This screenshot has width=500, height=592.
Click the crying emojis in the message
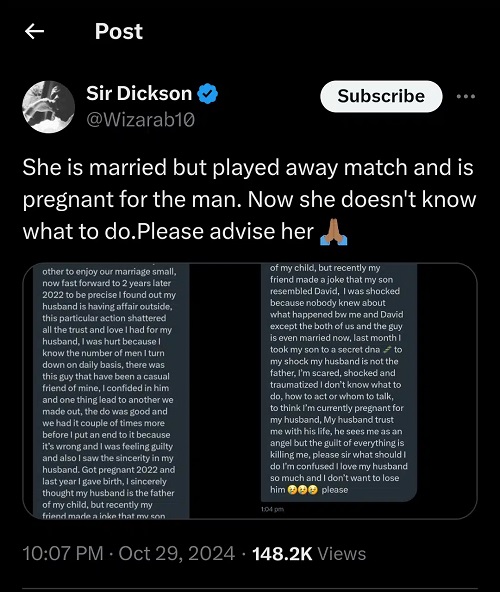pyautogui.click(x=302, y=490)
